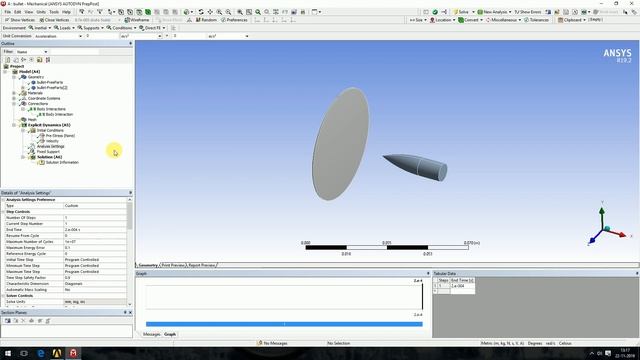Open the Miscellaneous dropdown
The width and height of the screenshot is (640, 360).
503,20
